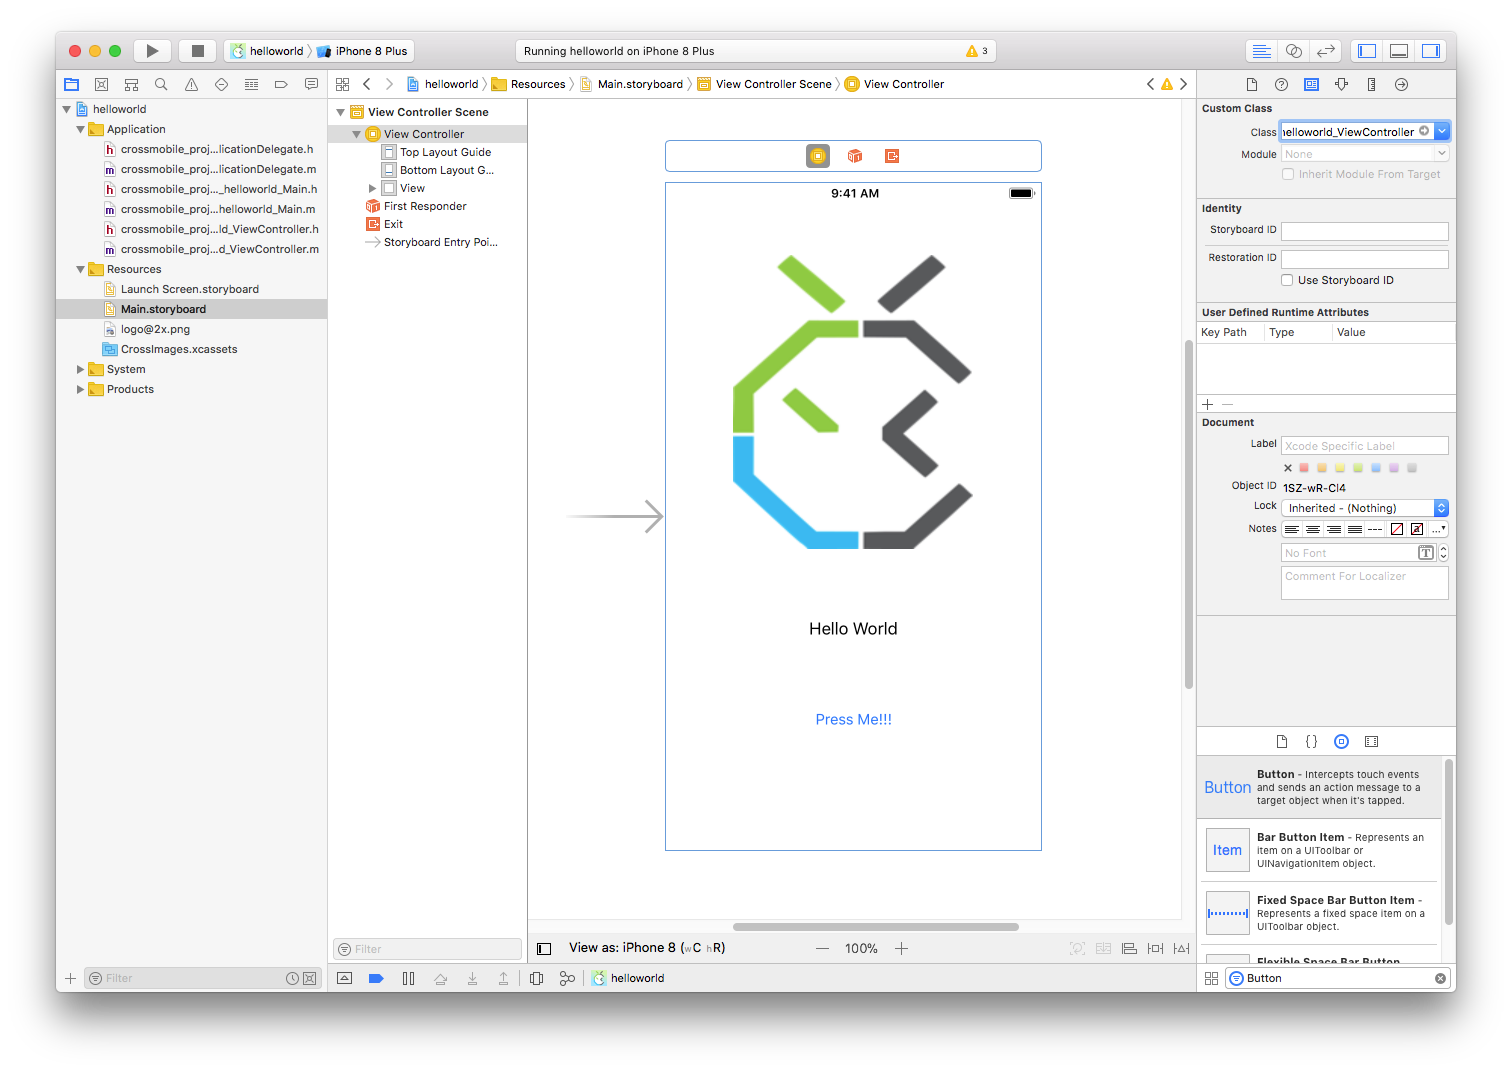Image resolution: width=1512 pixels, height=1072 pixels.
Task: Select CrossImages.xcassets catalog
Action: tap(179, 349)
